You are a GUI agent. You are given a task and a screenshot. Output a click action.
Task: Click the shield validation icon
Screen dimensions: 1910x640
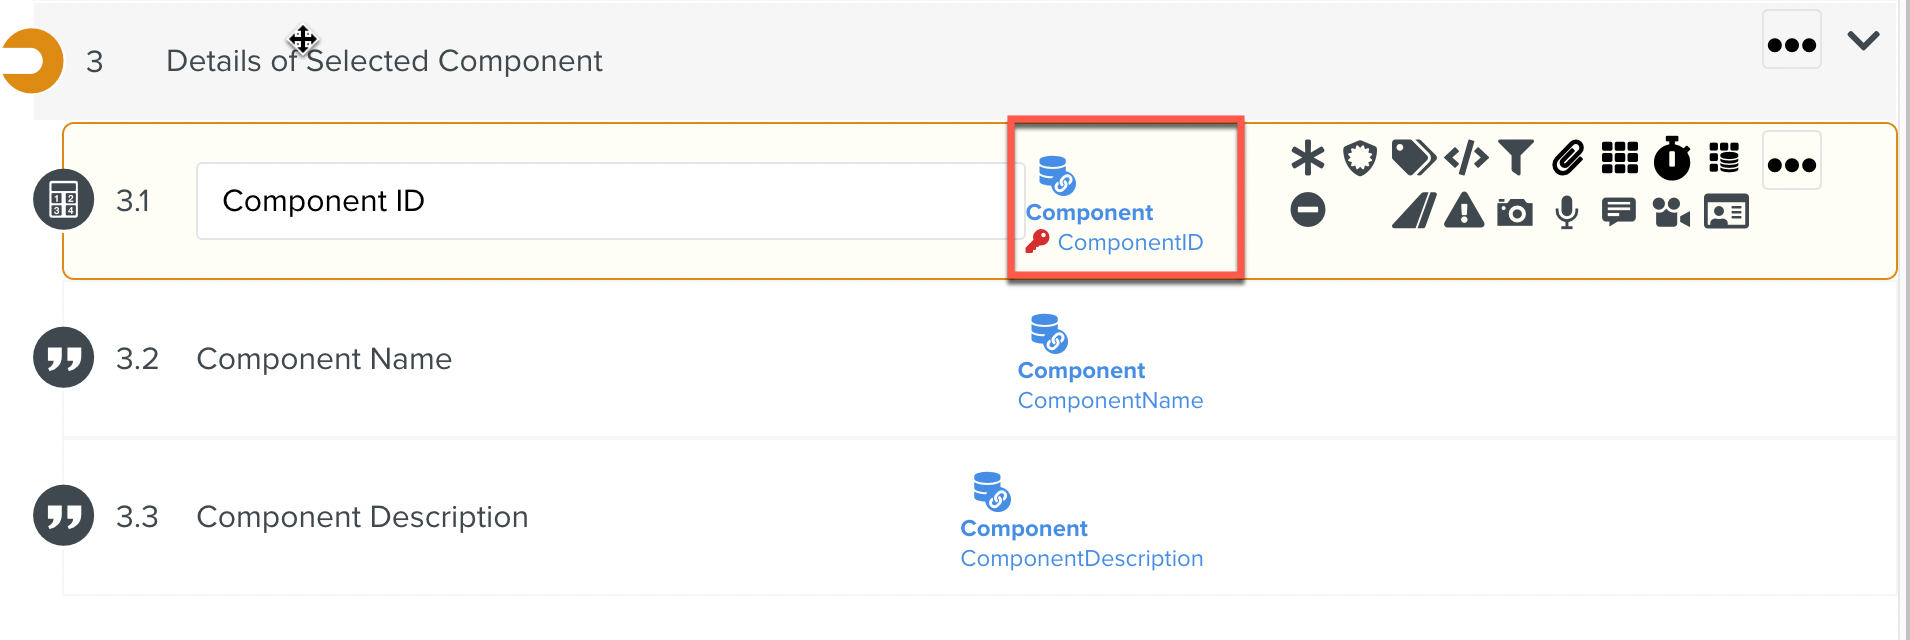pos(1359,158)
